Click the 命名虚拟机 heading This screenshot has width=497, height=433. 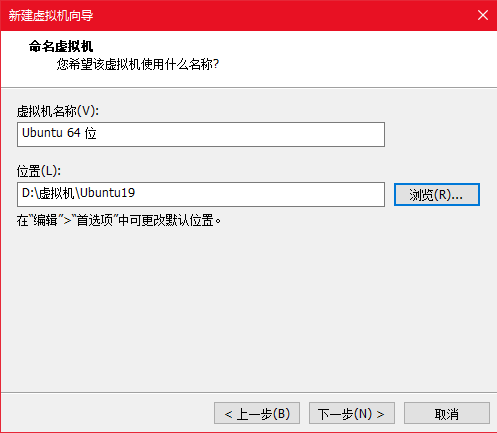[x=61, y=46]
